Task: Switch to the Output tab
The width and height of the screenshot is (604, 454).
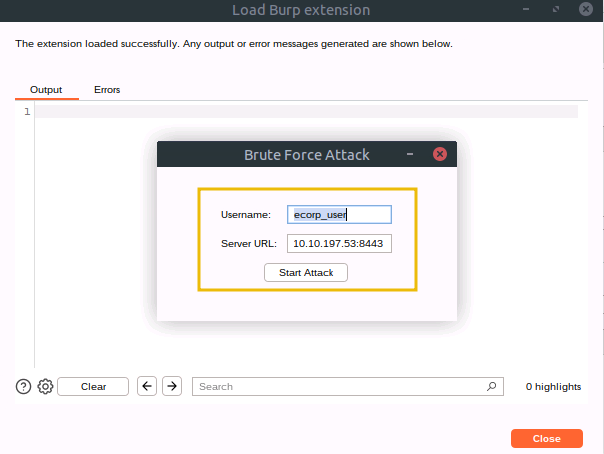Action: 46,90
